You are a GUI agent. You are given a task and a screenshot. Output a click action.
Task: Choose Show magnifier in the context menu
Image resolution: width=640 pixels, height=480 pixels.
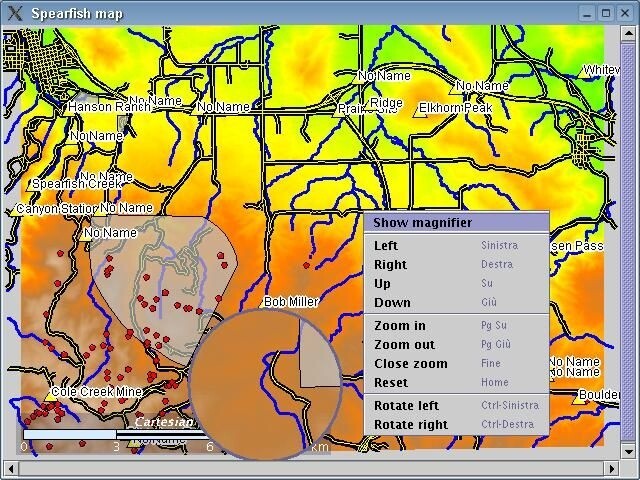456,223
